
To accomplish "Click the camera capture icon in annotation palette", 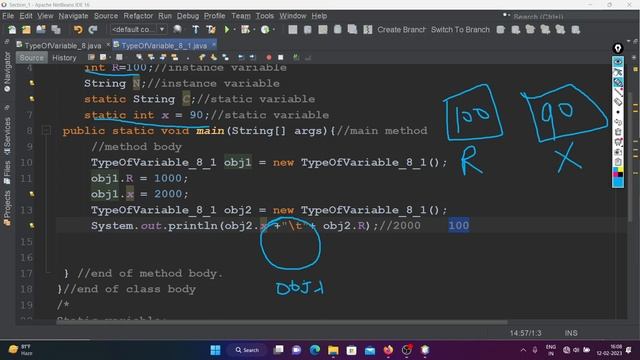I will (x=618, y=152).
